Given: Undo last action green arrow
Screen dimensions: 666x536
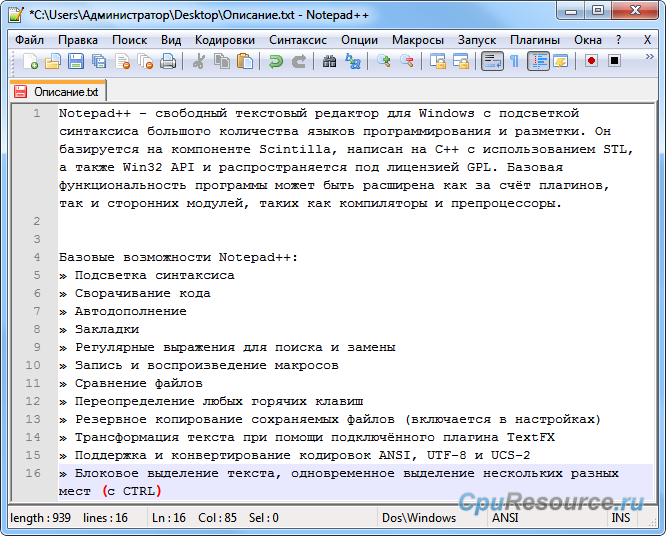Looking at the screenshot, I should [276, 62].
